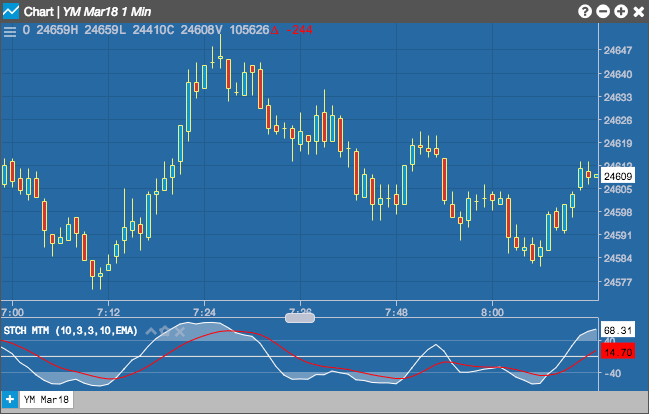The height and width of the screenshot is (414, 649).
Task: Click the 68.31 stochastic value label
Action: tap(618, 330)
